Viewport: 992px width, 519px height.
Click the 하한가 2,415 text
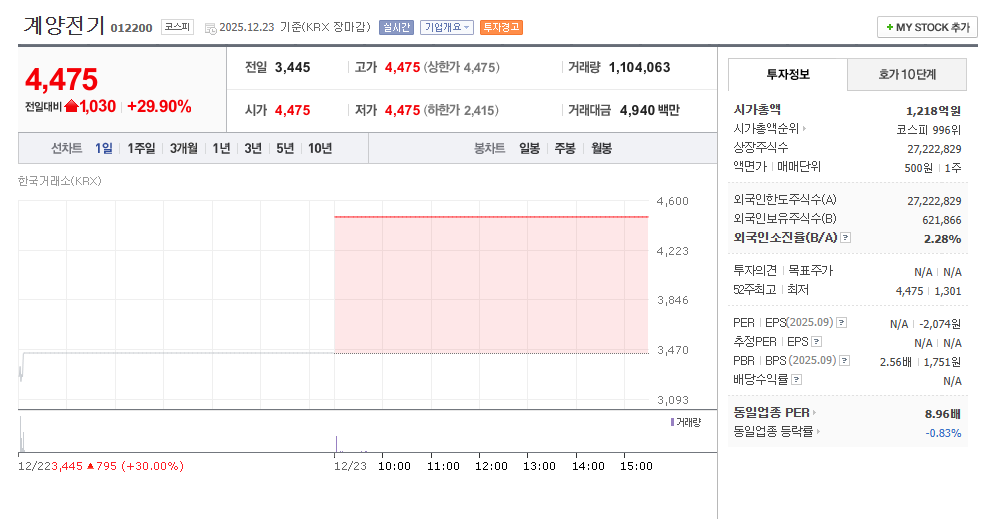pyautogui.click(x=461, y=111)
